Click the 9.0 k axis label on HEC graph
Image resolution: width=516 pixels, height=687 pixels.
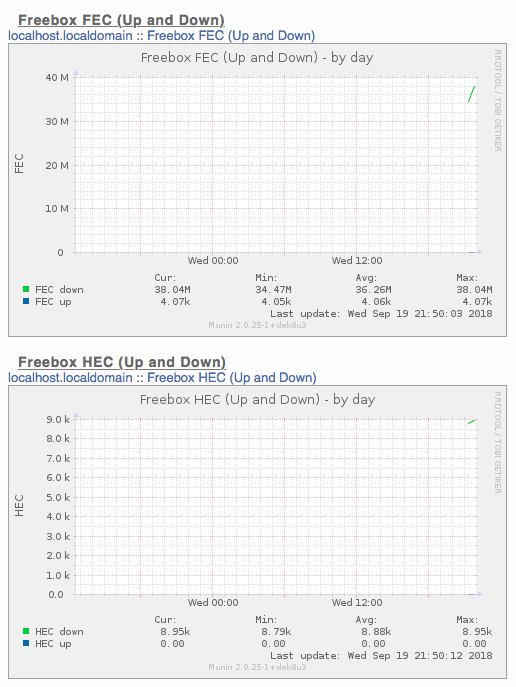pos(58,420)
